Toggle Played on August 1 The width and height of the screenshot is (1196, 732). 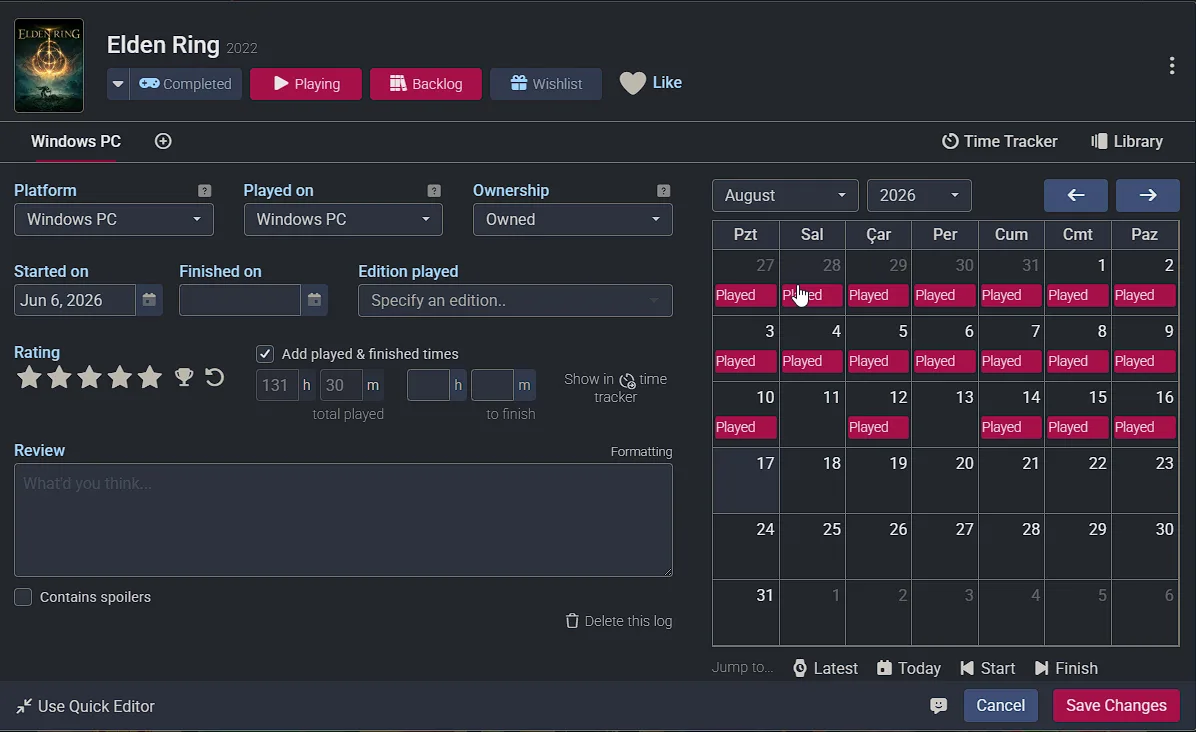click(x=1077, y=295)
